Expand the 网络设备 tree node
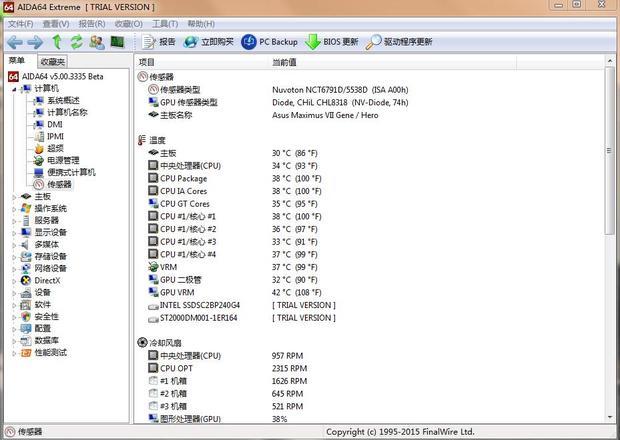This screenshot has height=440, width=620. (x=14, y=269)
